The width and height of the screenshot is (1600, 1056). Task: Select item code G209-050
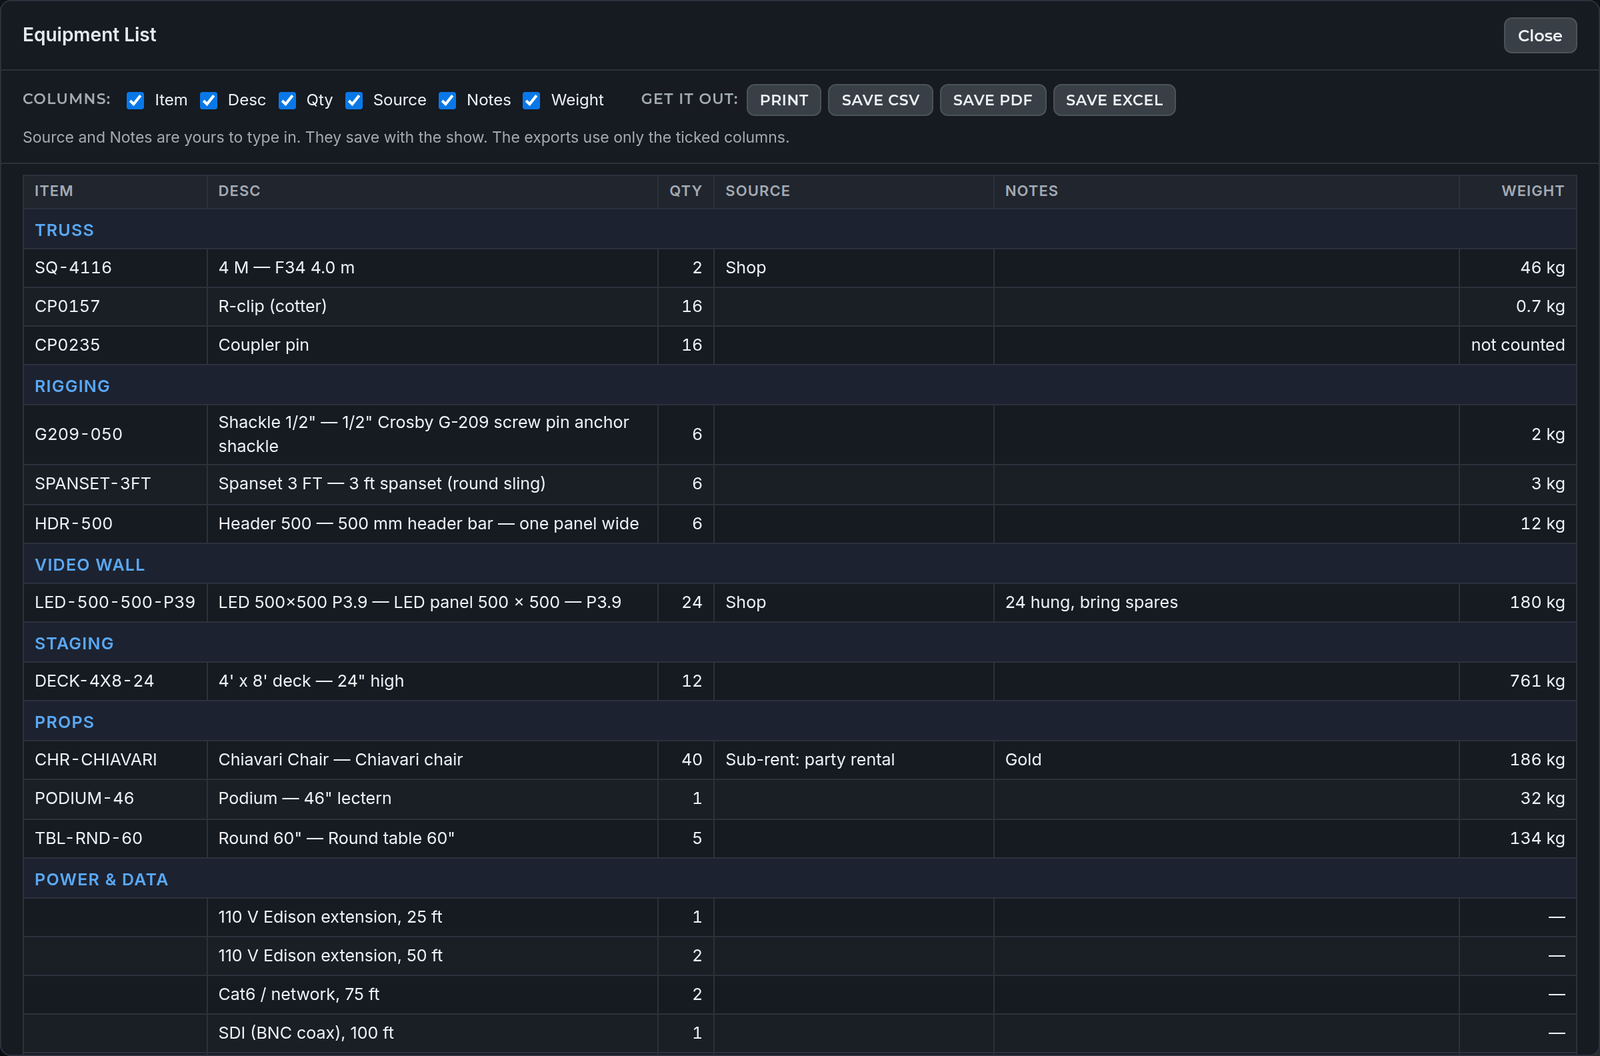78,435
